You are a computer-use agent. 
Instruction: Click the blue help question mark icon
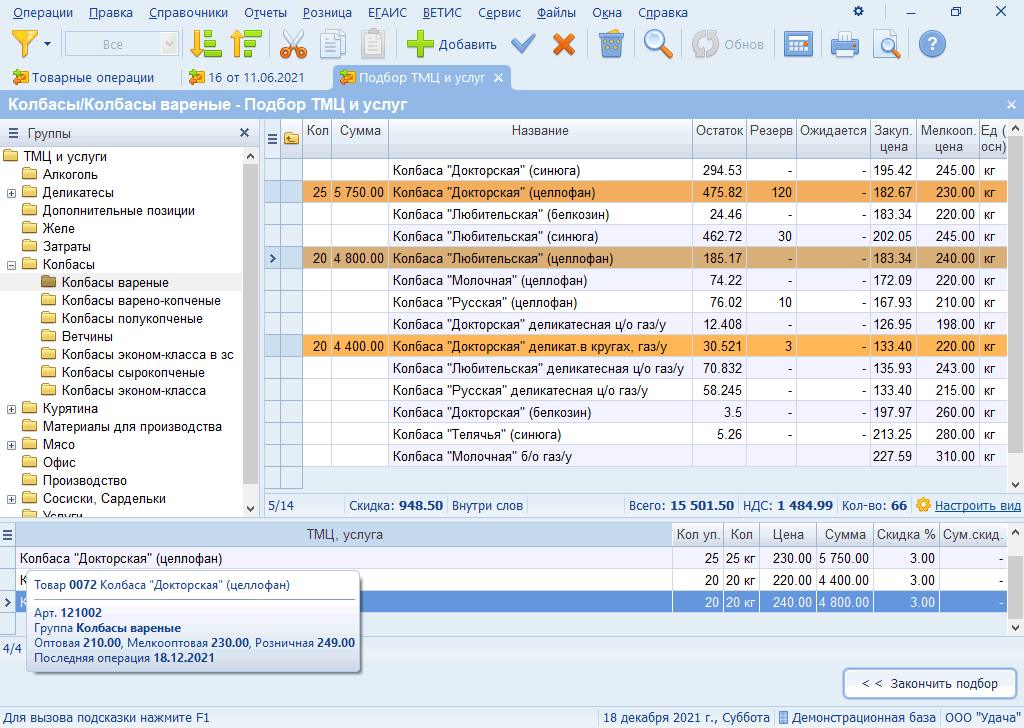click(x=932, y=44)
